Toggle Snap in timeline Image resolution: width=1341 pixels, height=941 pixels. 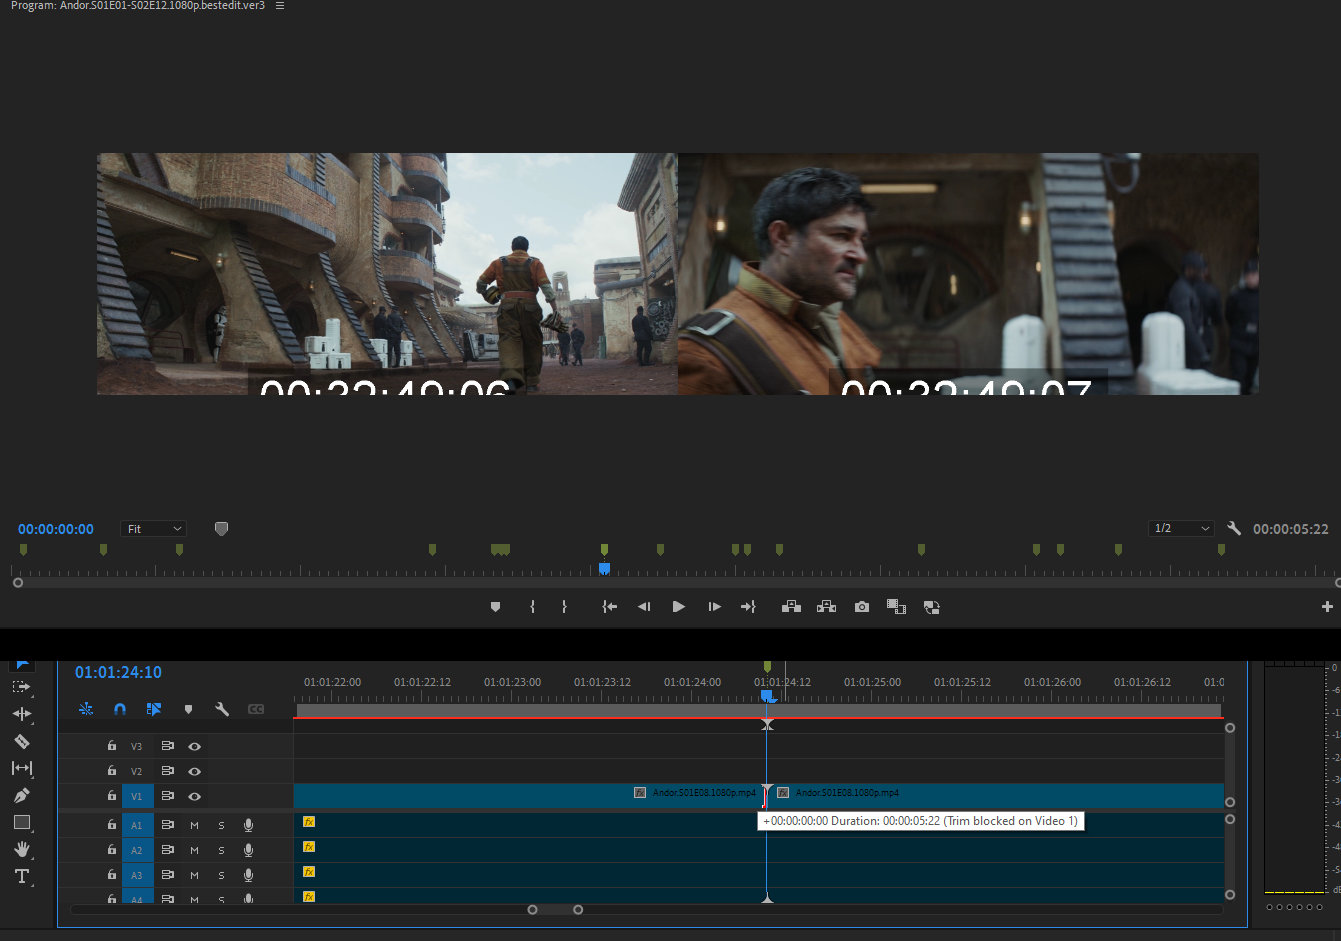120,709
